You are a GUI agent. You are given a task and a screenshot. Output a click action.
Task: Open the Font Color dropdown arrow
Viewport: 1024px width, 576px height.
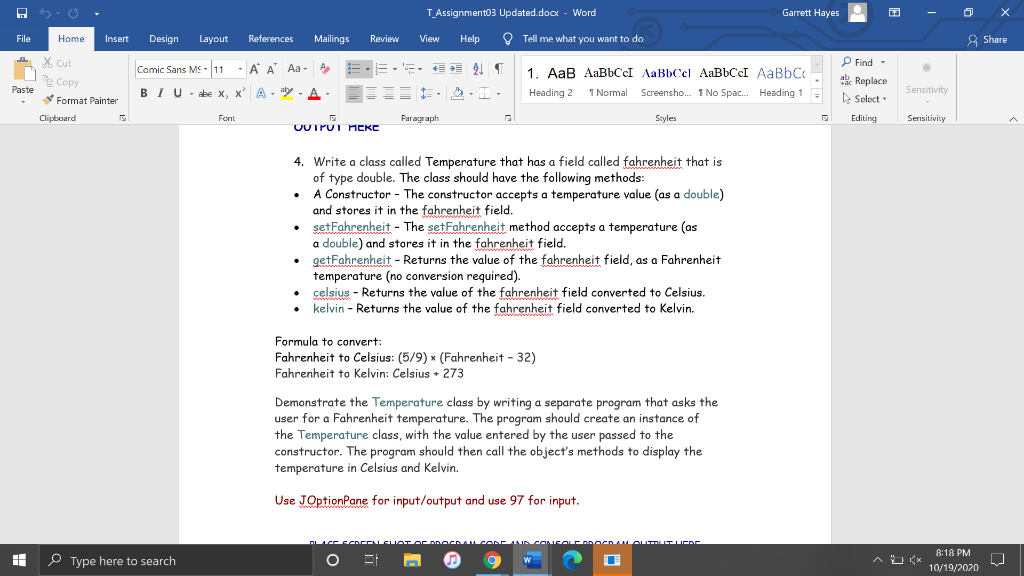point(327,92)
